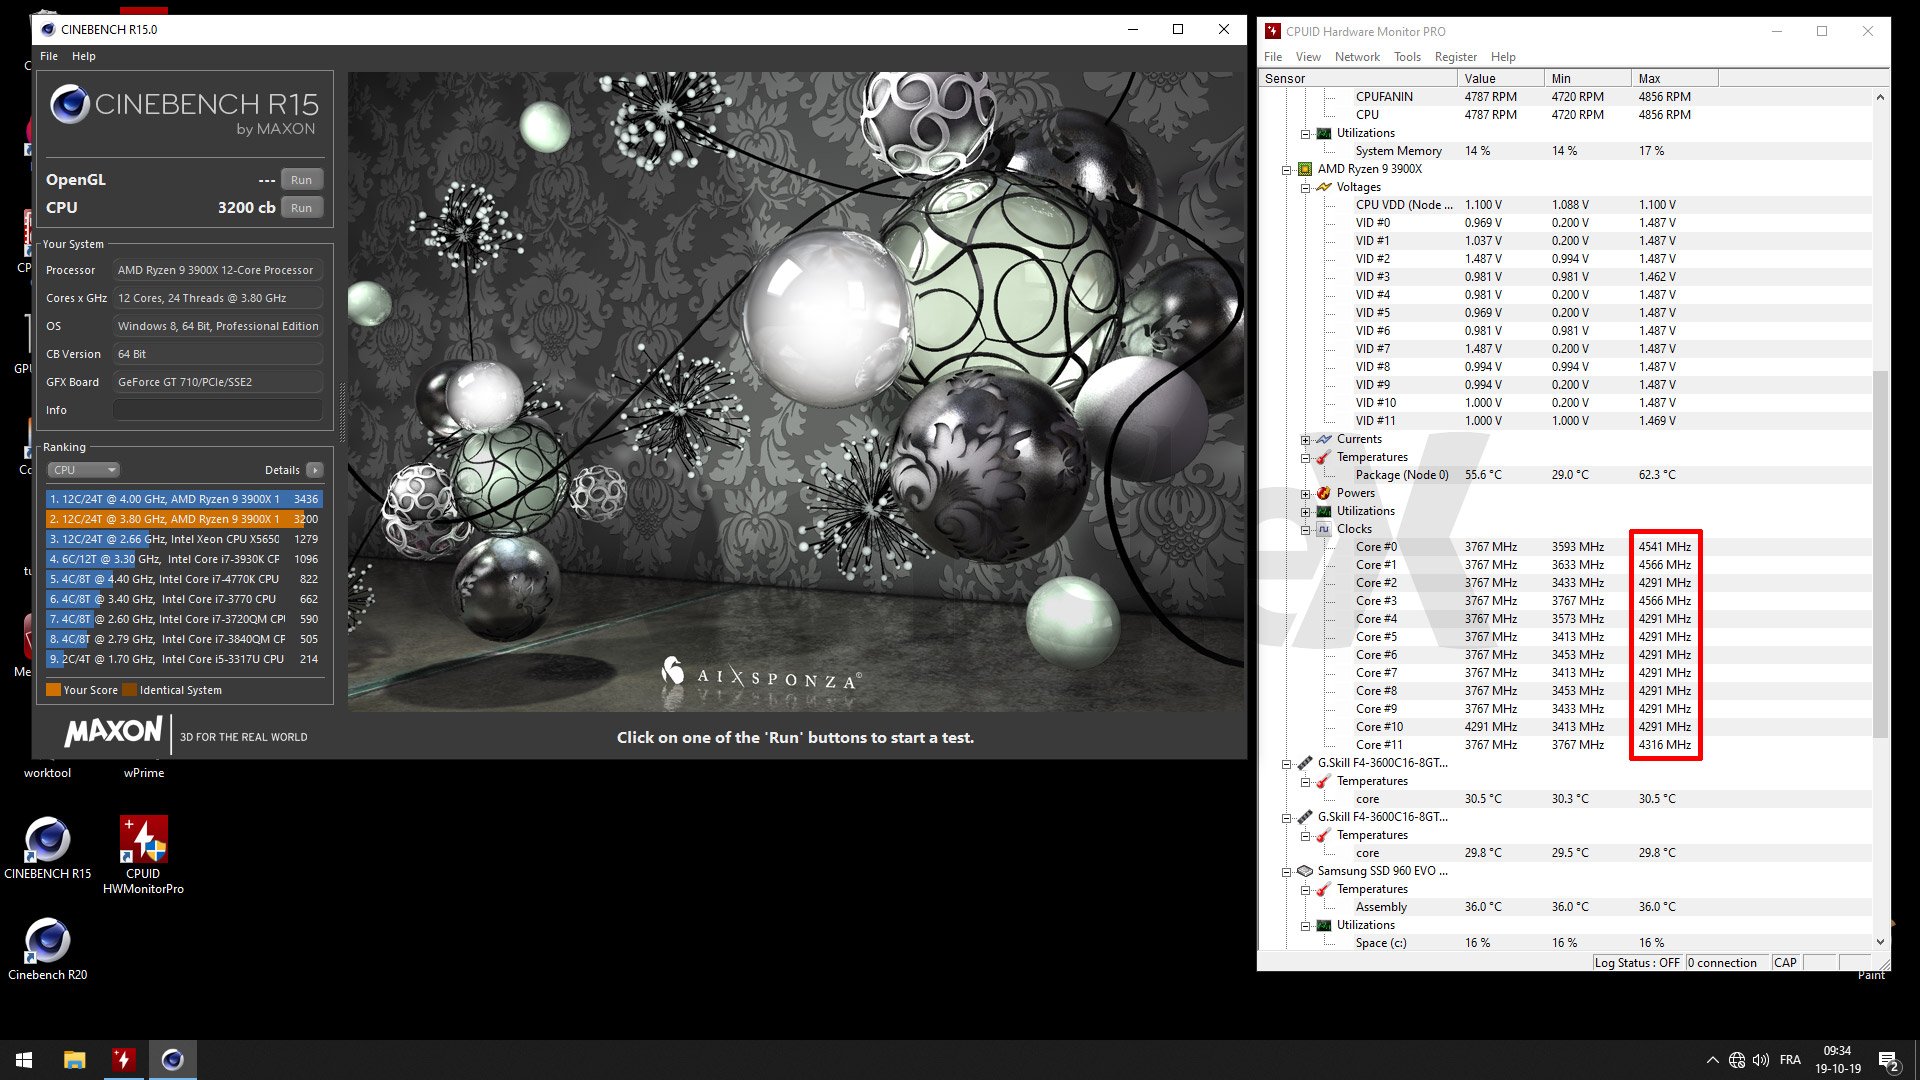Select the VID #2 voltage row

1565,259
